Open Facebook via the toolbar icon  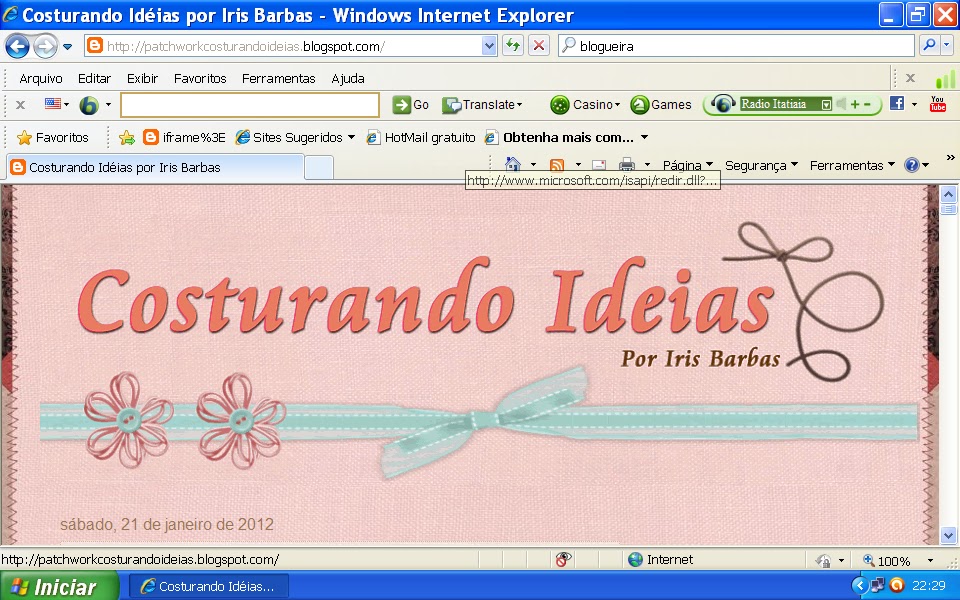coord(897,103)
